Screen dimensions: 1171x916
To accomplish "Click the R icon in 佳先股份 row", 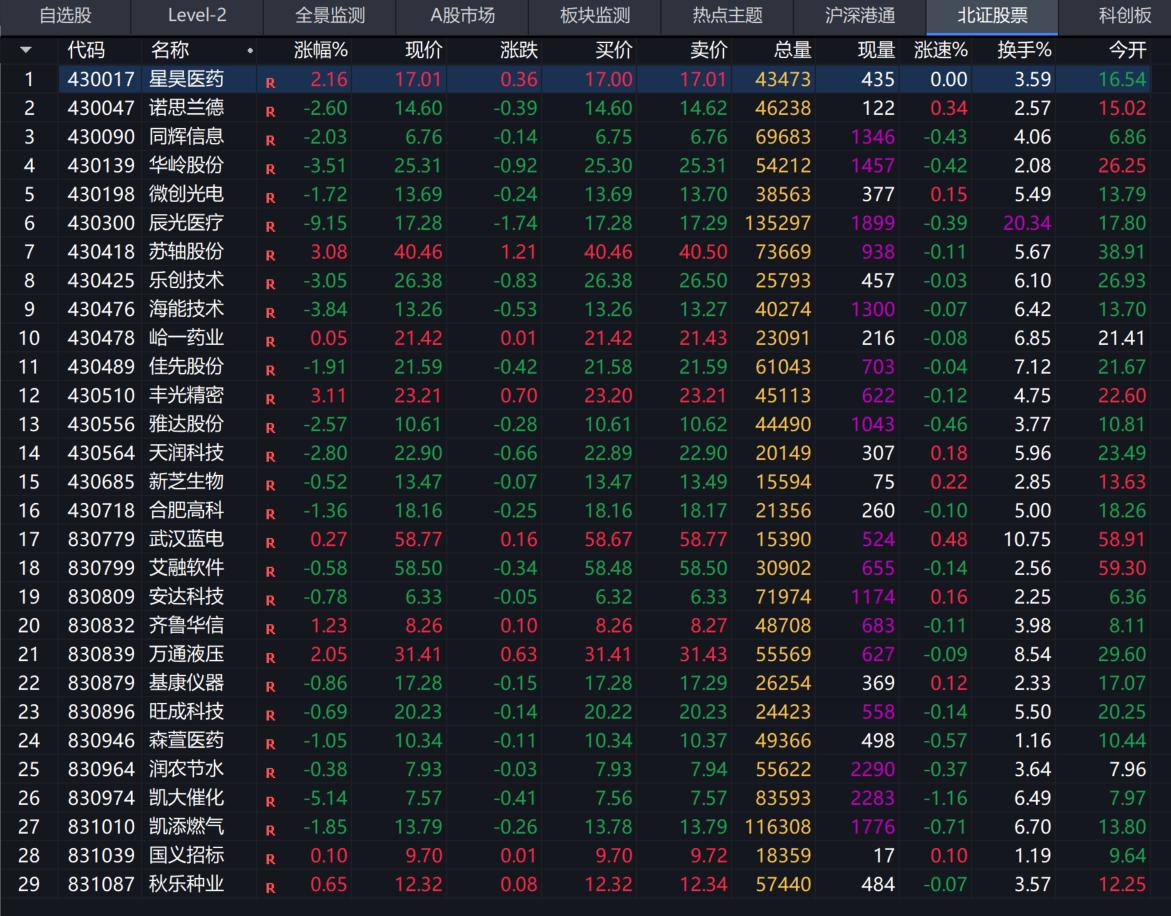I will [x=270, y=370].
